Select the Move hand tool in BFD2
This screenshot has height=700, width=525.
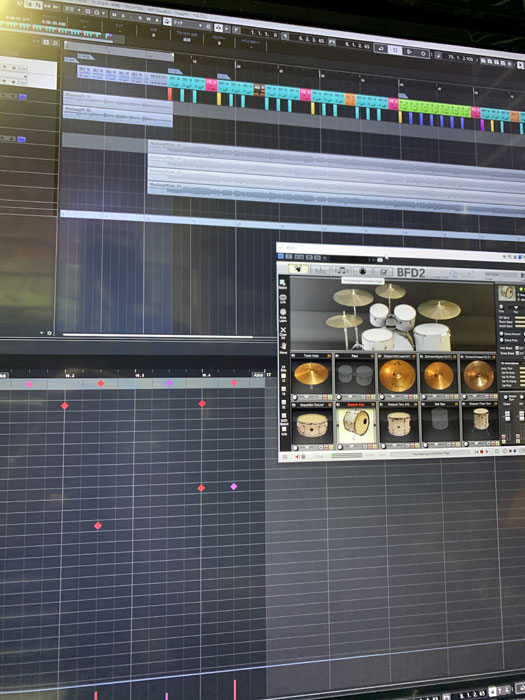[283, 347]
